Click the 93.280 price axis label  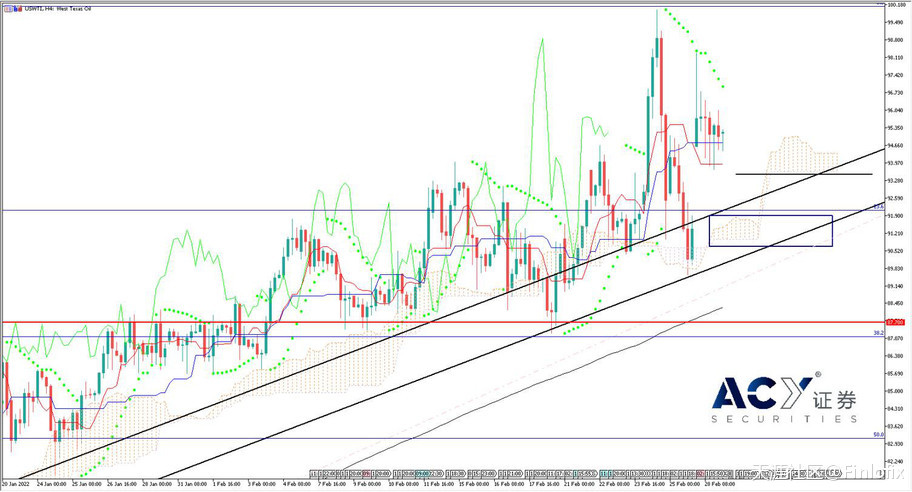click(x=895, y=180)
